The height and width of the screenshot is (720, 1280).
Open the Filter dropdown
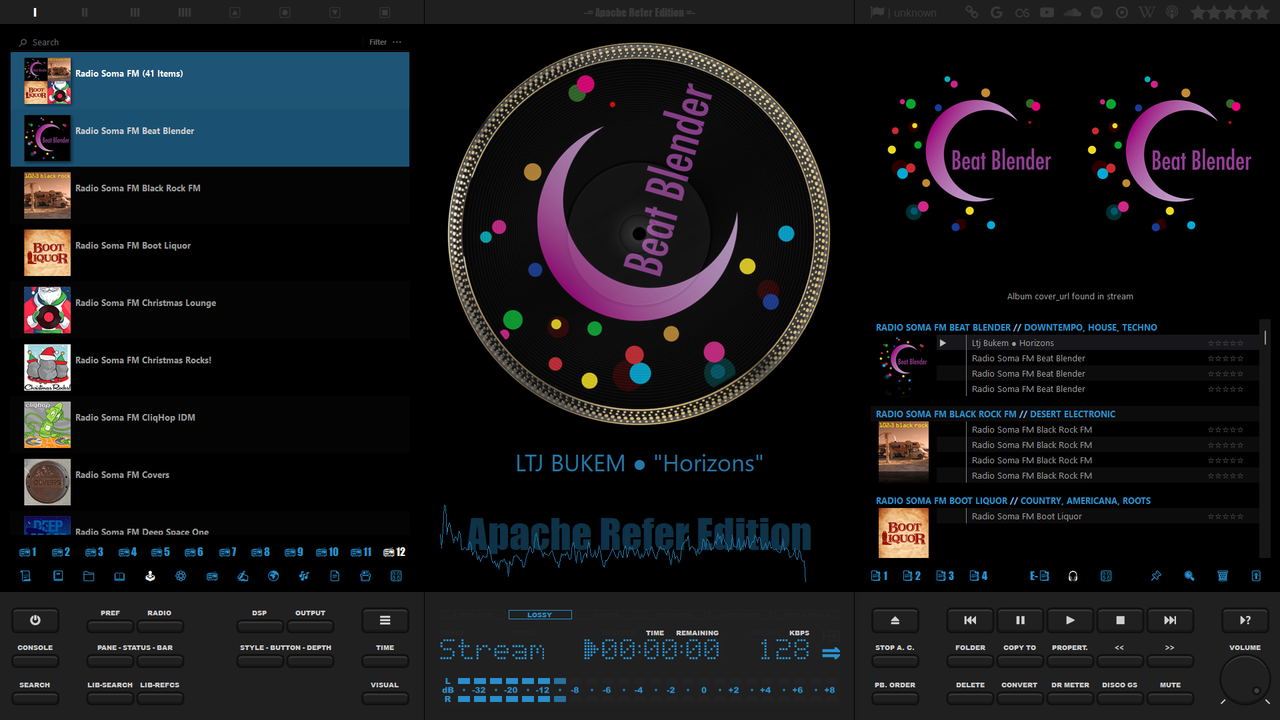378,42
